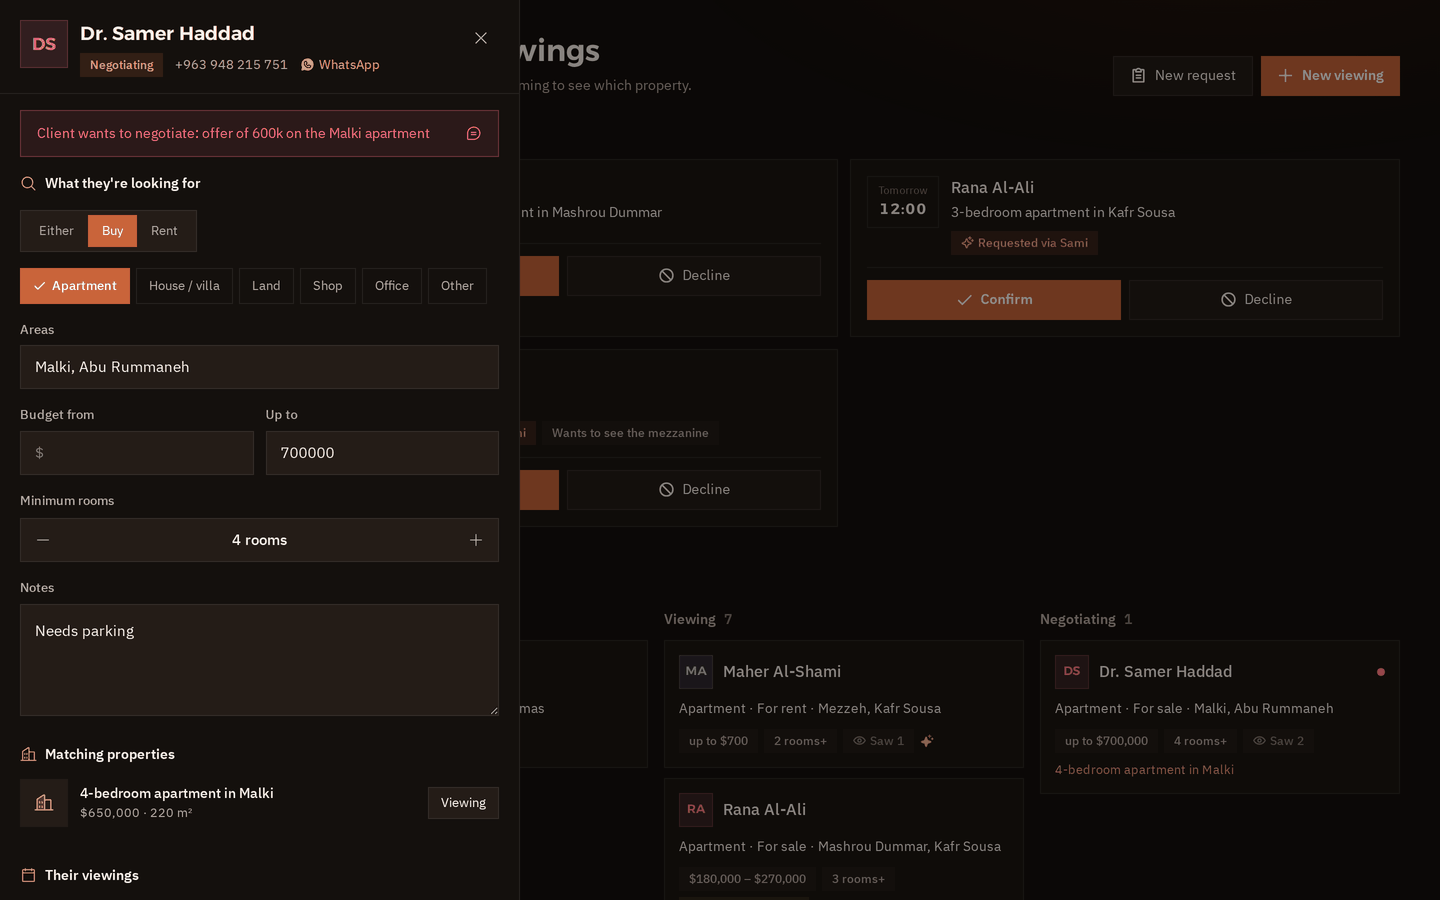Viewport: 1440px width, 900px height.
Task: Open WhatsApp chat with Dr. Samer Haddad
Action: pyautogui.click(x=340, y=65)
